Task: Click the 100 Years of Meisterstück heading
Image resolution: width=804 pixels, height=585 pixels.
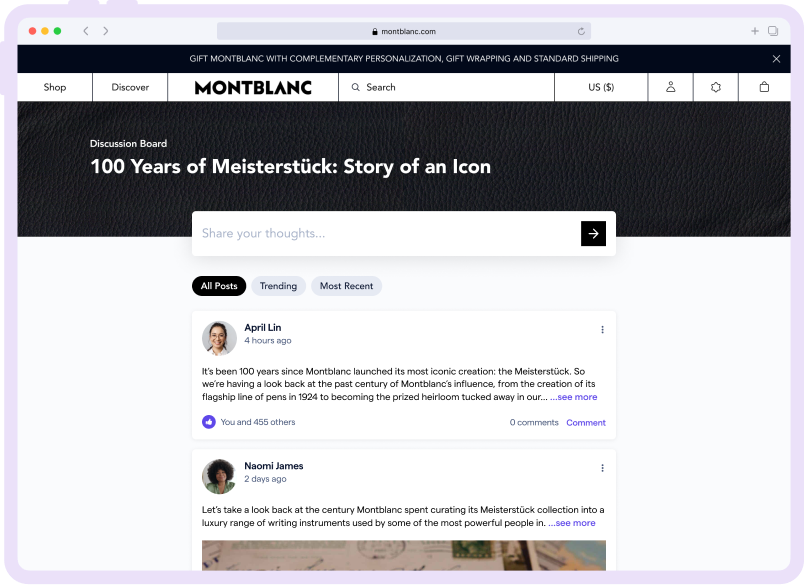Action: tap(291, 167)
